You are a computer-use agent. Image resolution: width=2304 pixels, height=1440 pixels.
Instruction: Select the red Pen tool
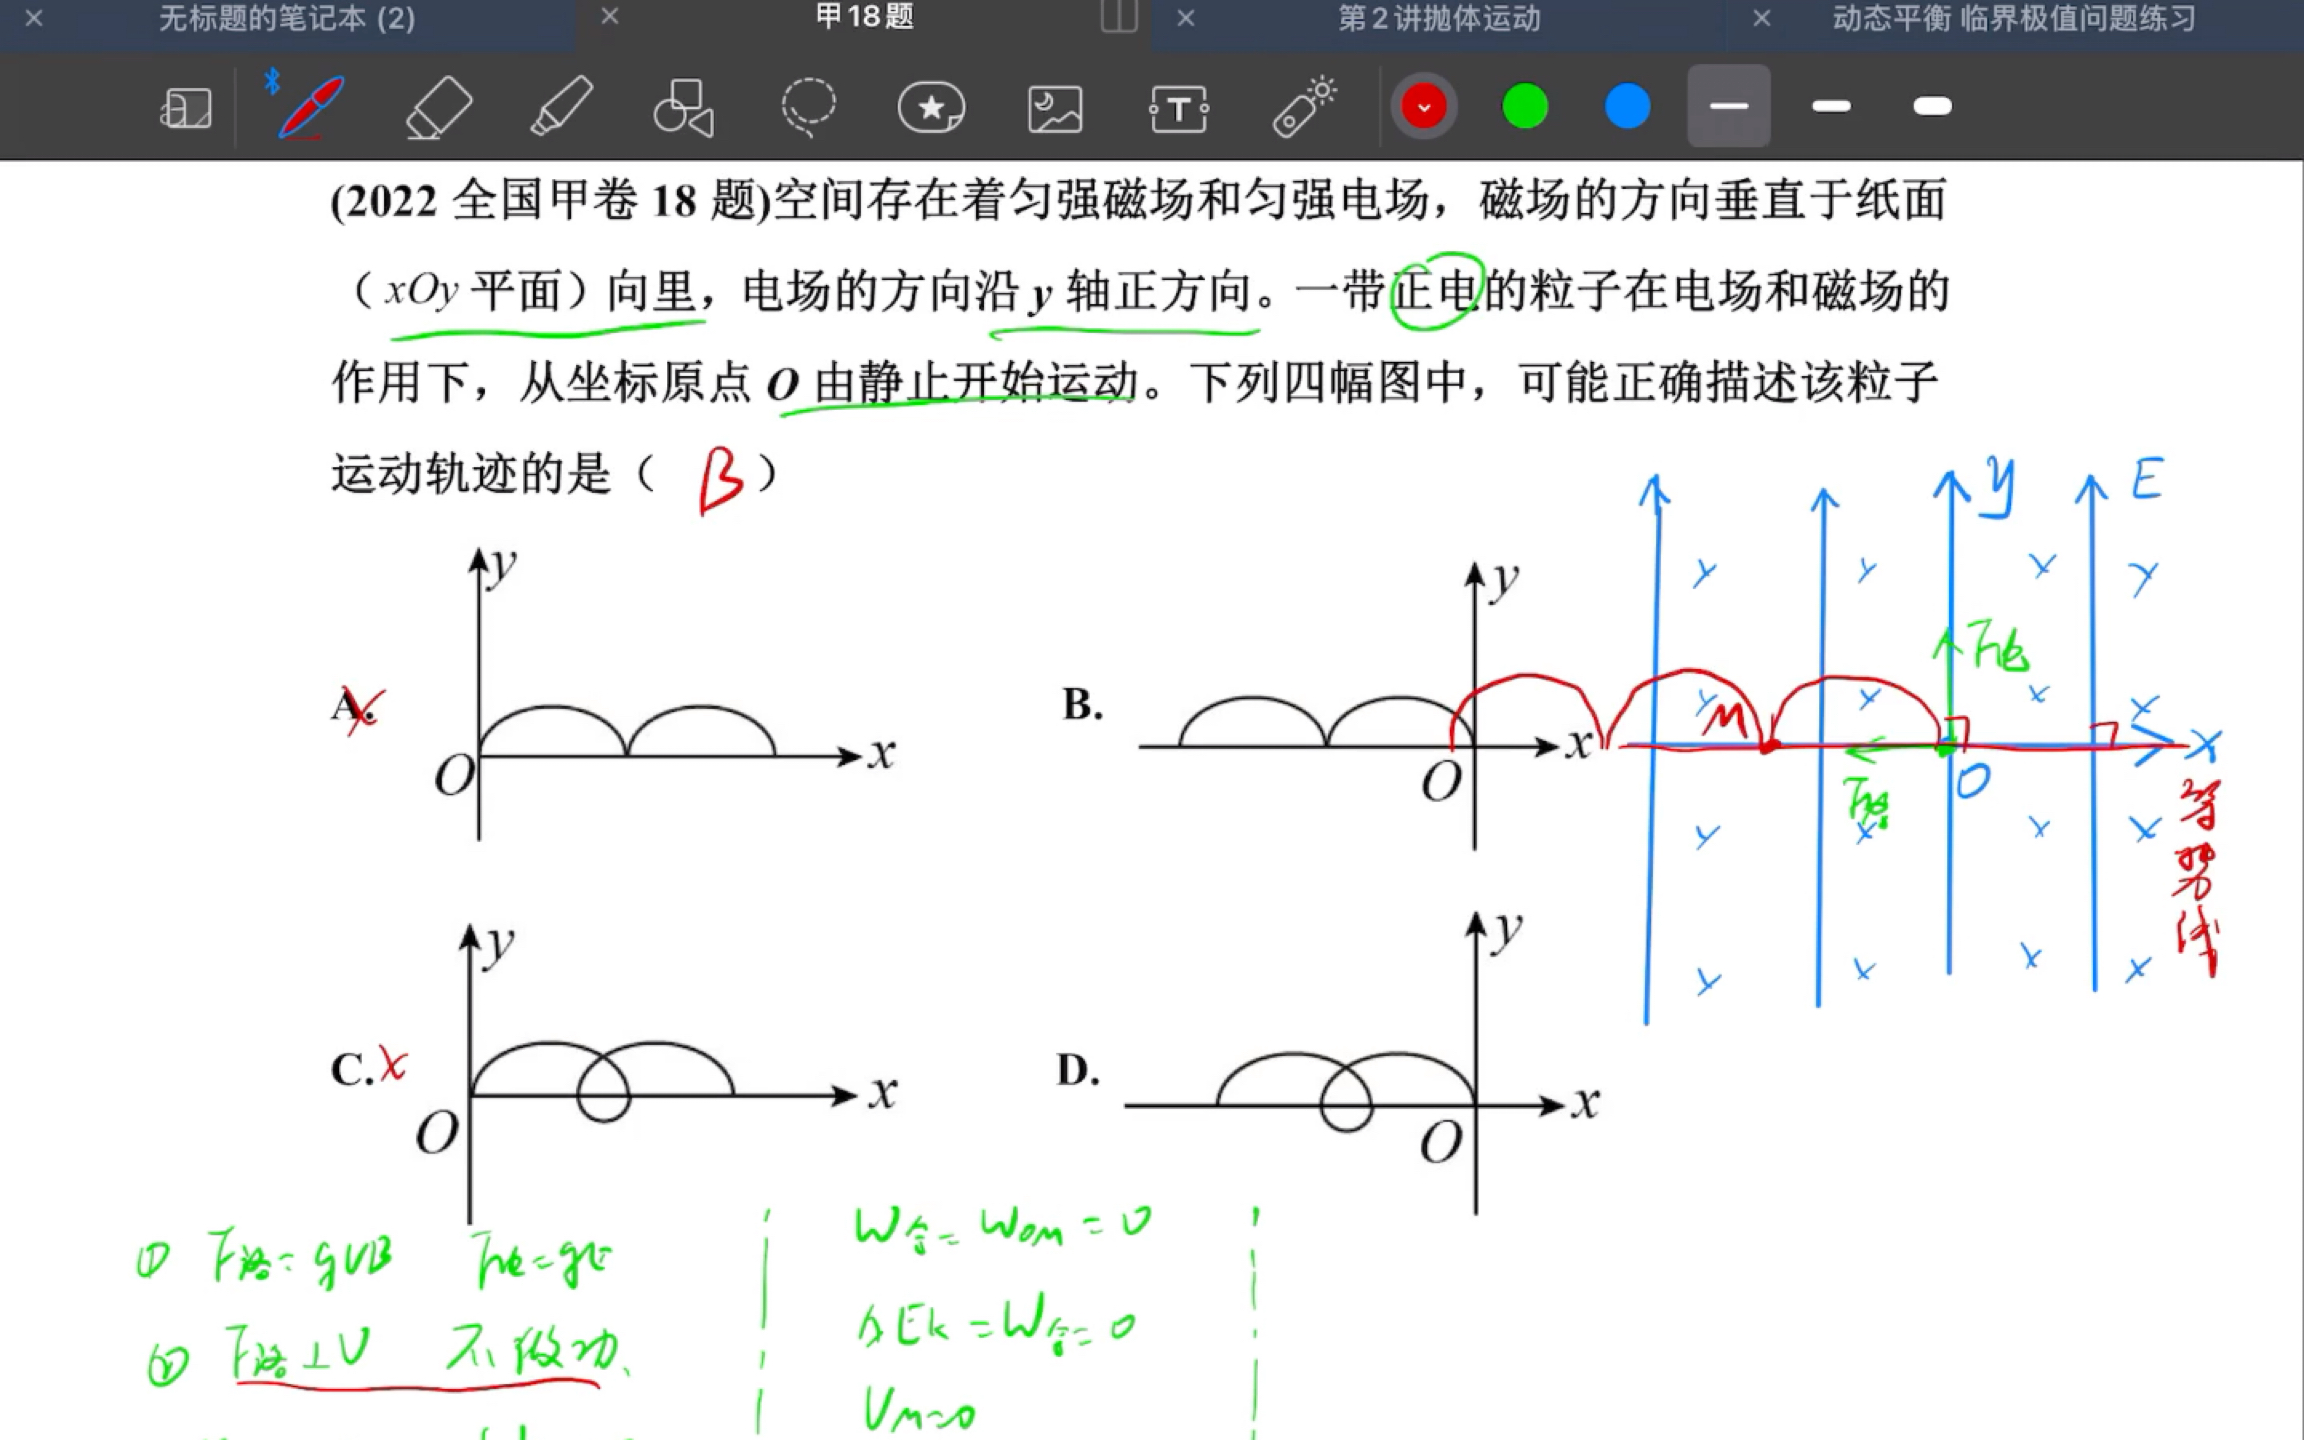[310, 106]
